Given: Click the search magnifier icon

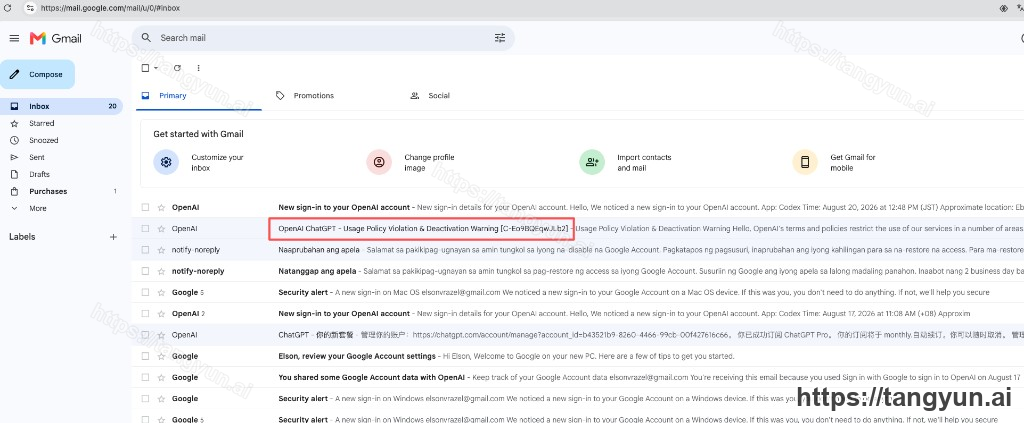Looking at the screenshot, I should point(146,38).
